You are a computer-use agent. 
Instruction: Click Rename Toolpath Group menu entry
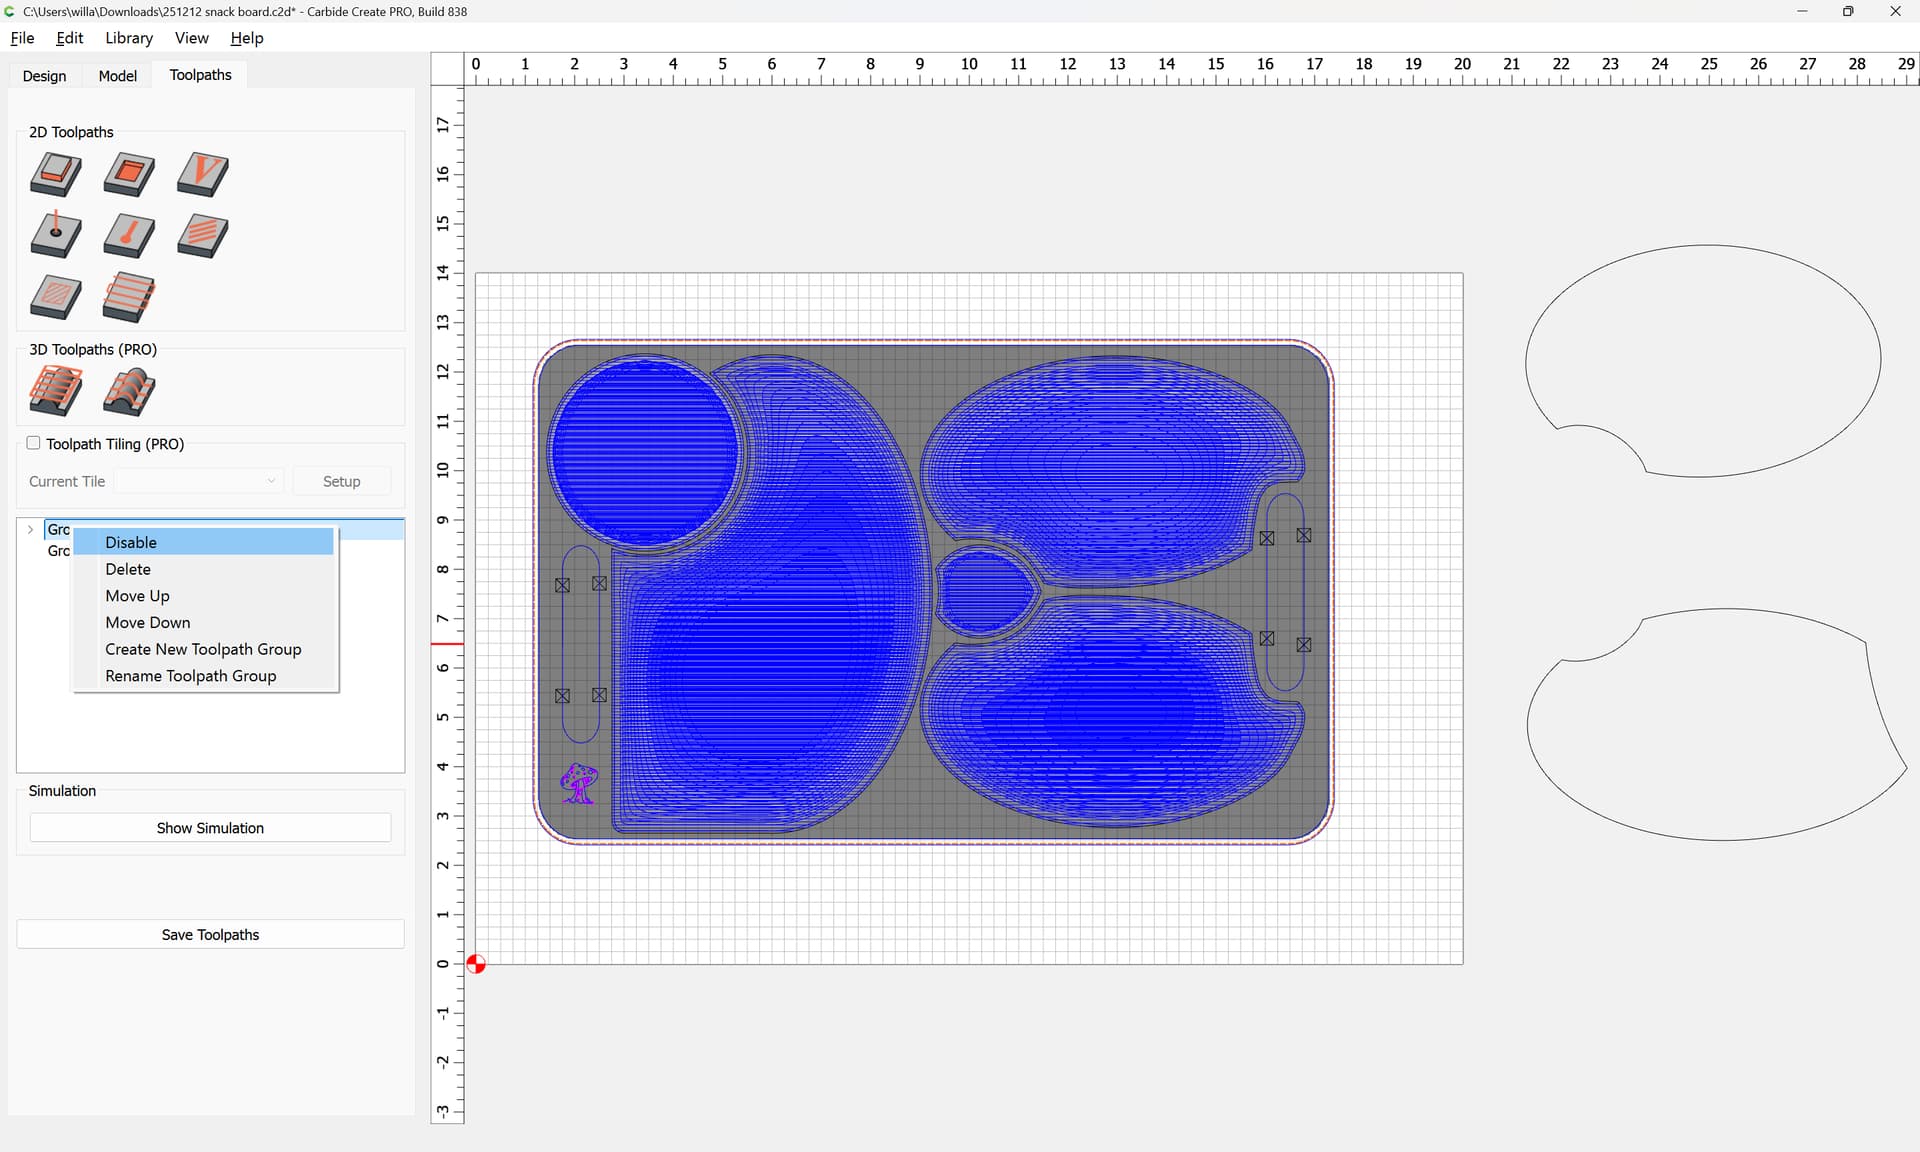tap(190, 676)
